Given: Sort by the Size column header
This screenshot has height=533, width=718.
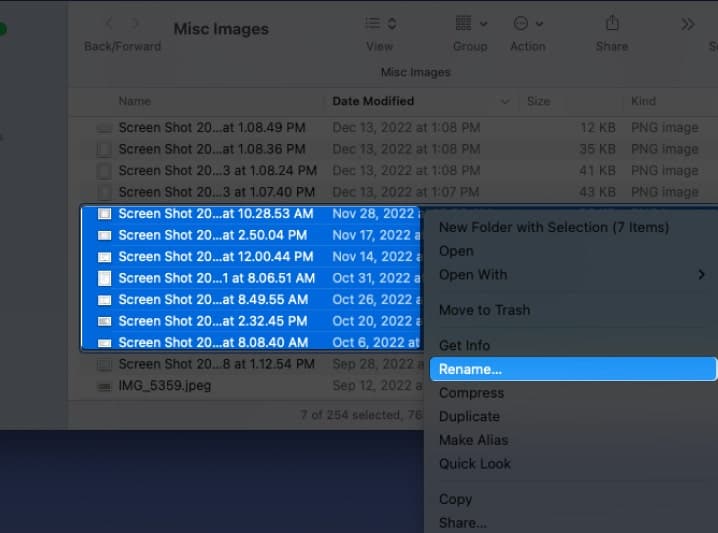Looking at the screenshot, I should point(538,101).
